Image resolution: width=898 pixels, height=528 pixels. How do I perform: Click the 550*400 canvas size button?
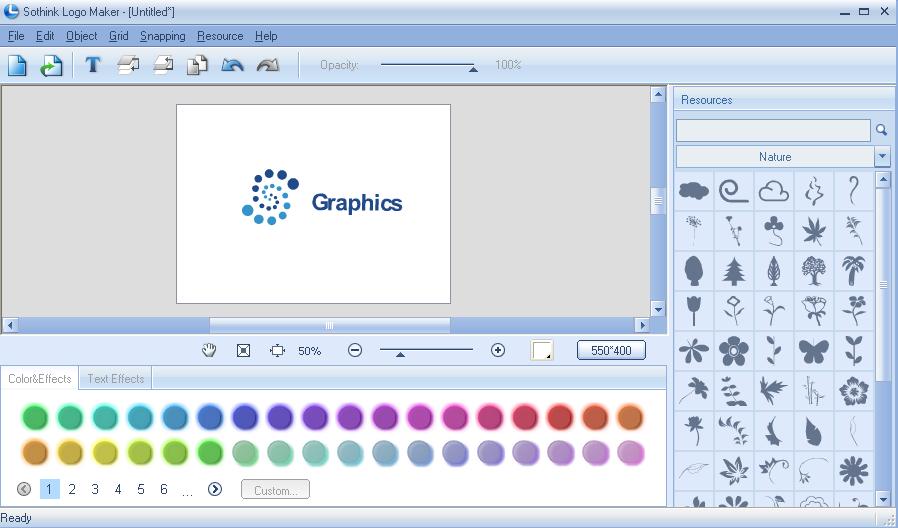tap(611, 350)
